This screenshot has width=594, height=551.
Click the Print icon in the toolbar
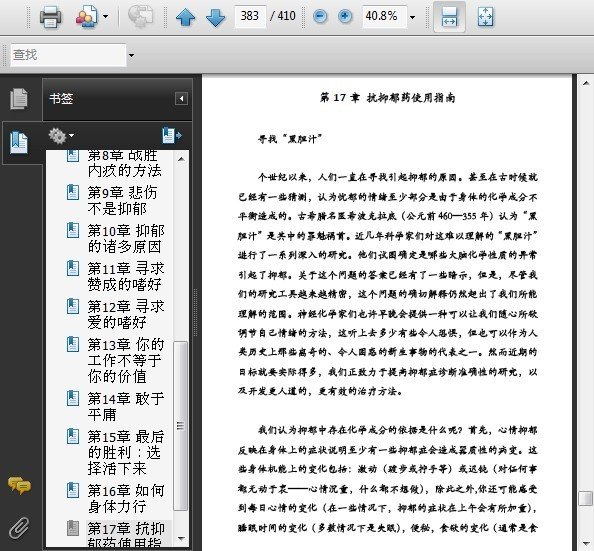pyautogui.click(x=51, y=17)
